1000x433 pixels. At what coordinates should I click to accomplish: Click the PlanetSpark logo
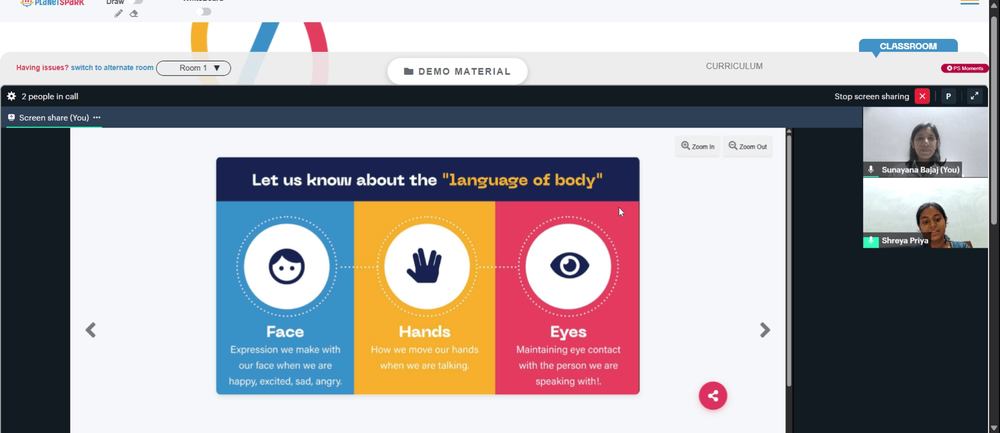[52, 3]
